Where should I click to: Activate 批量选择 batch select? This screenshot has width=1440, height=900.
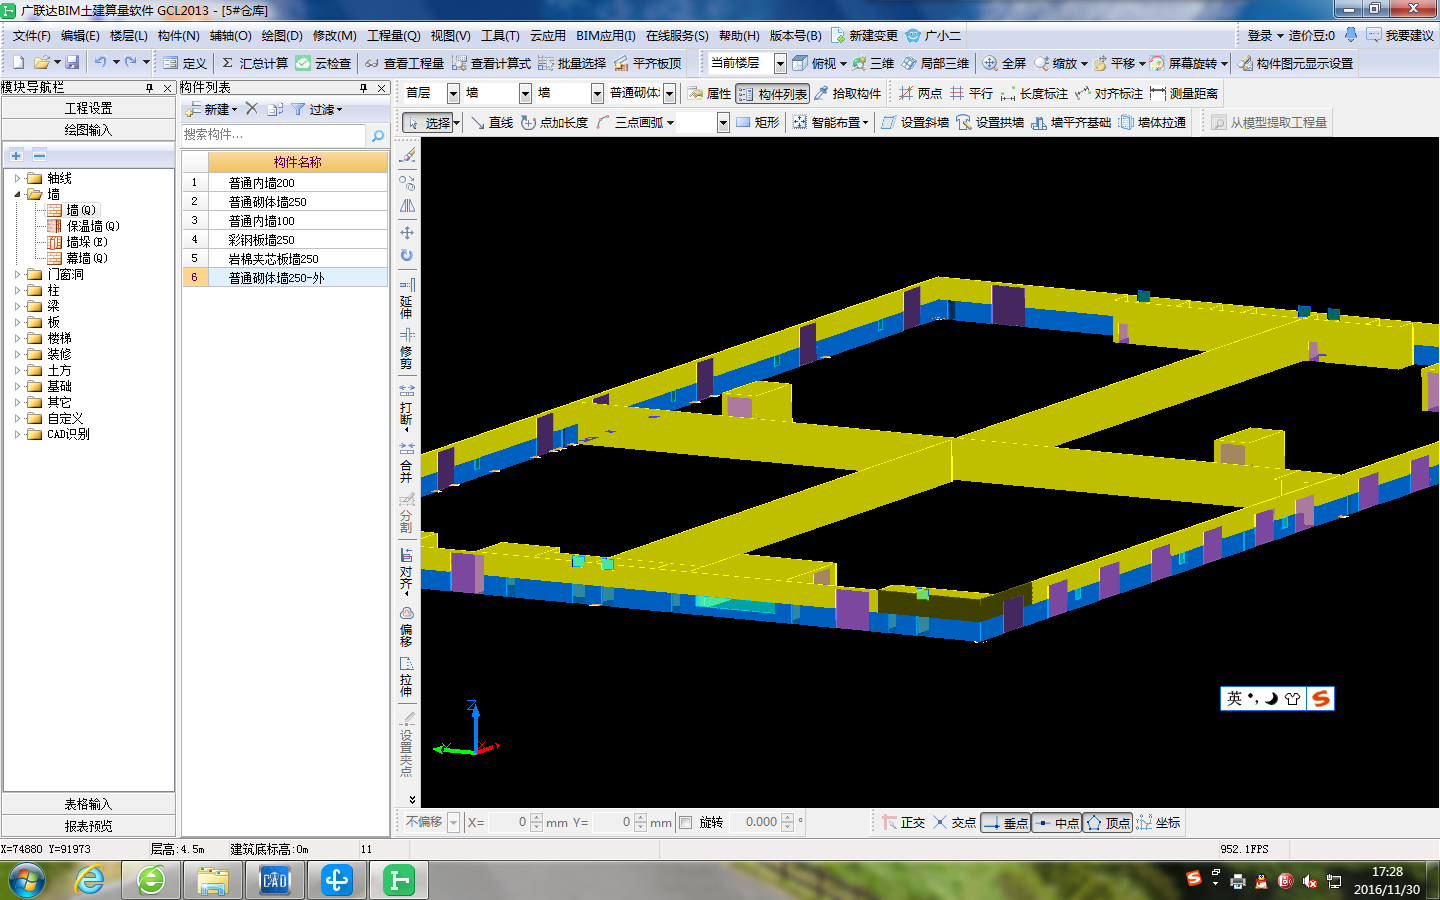point(572,63)
